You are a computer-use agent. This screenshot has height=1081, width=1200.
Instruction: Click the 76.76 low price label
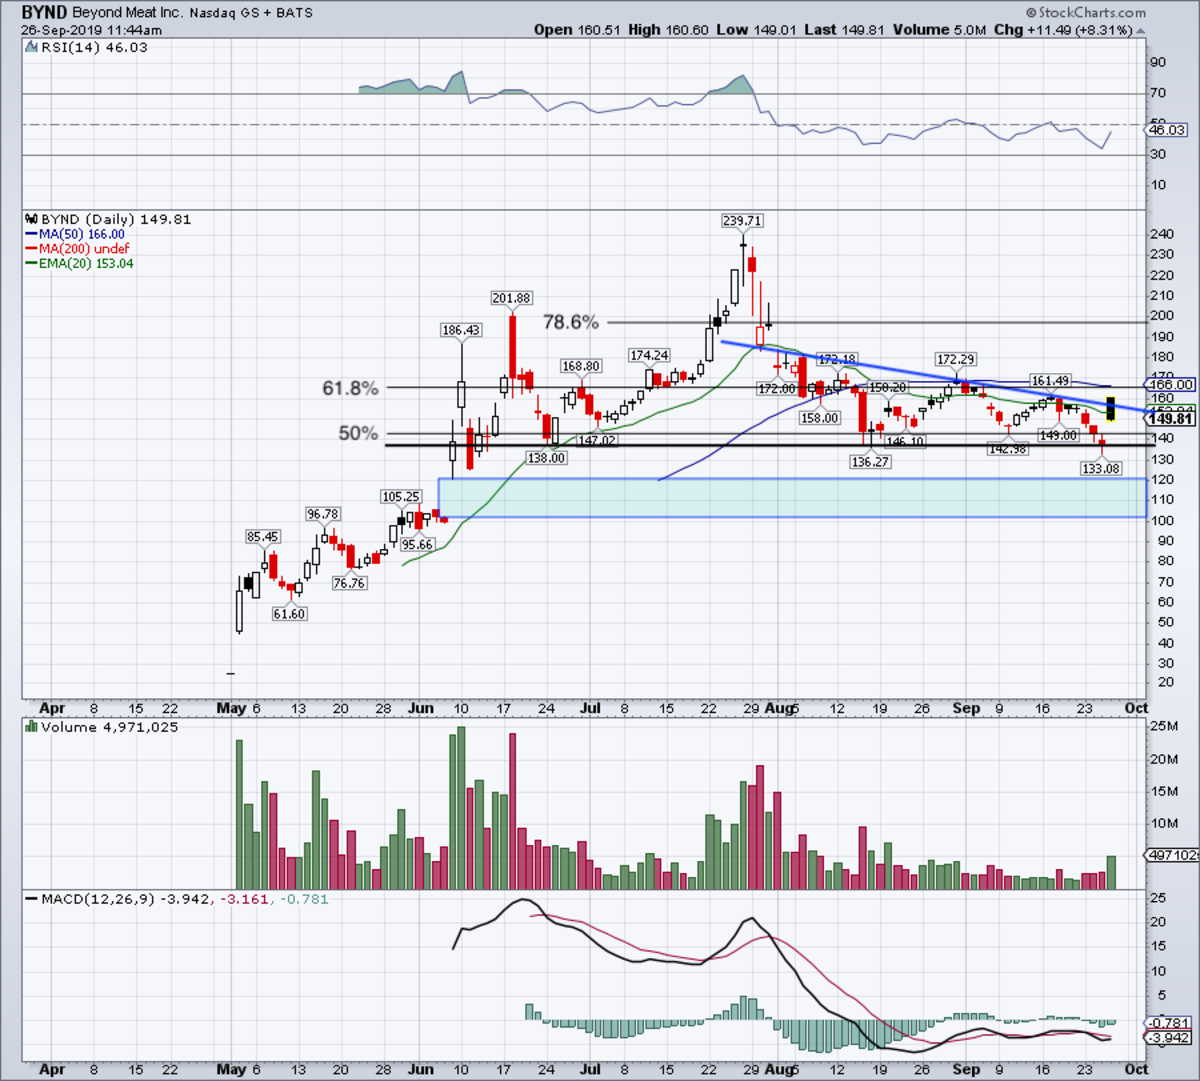(349, 583)
